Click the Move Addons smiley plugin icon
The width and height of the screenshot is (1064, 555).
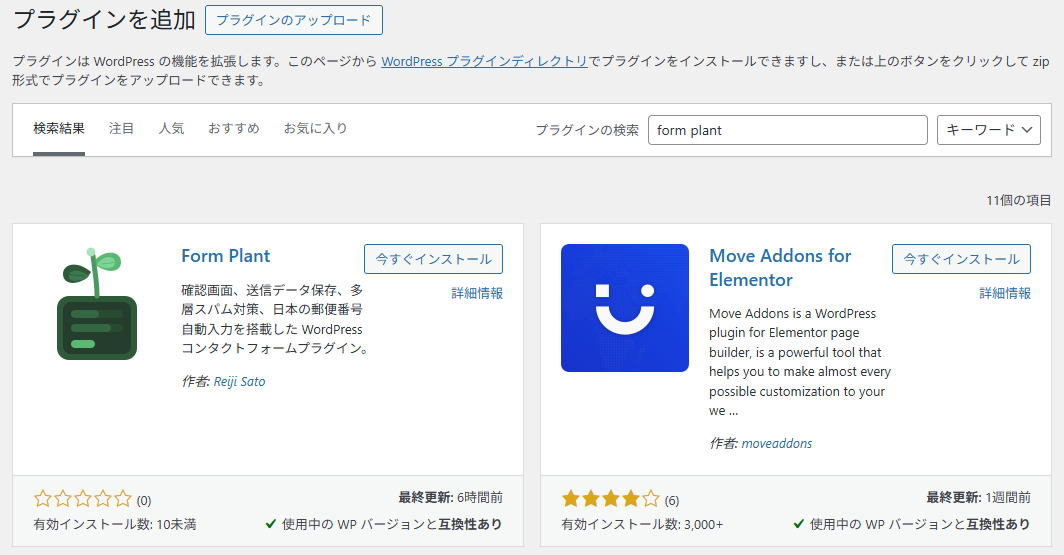[624, 308]
